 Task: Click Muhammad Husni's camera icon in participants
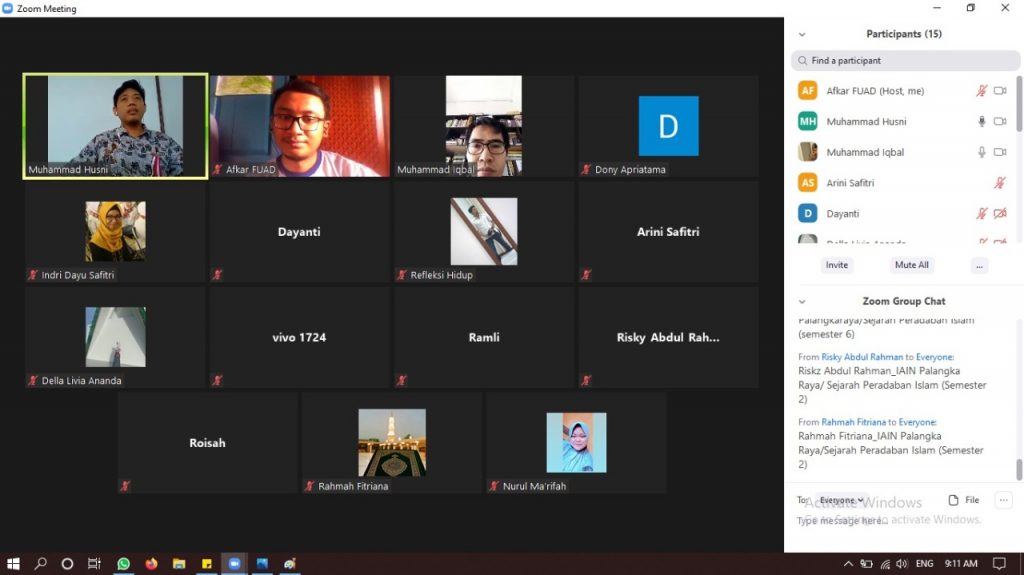(x=1000, y=122)
